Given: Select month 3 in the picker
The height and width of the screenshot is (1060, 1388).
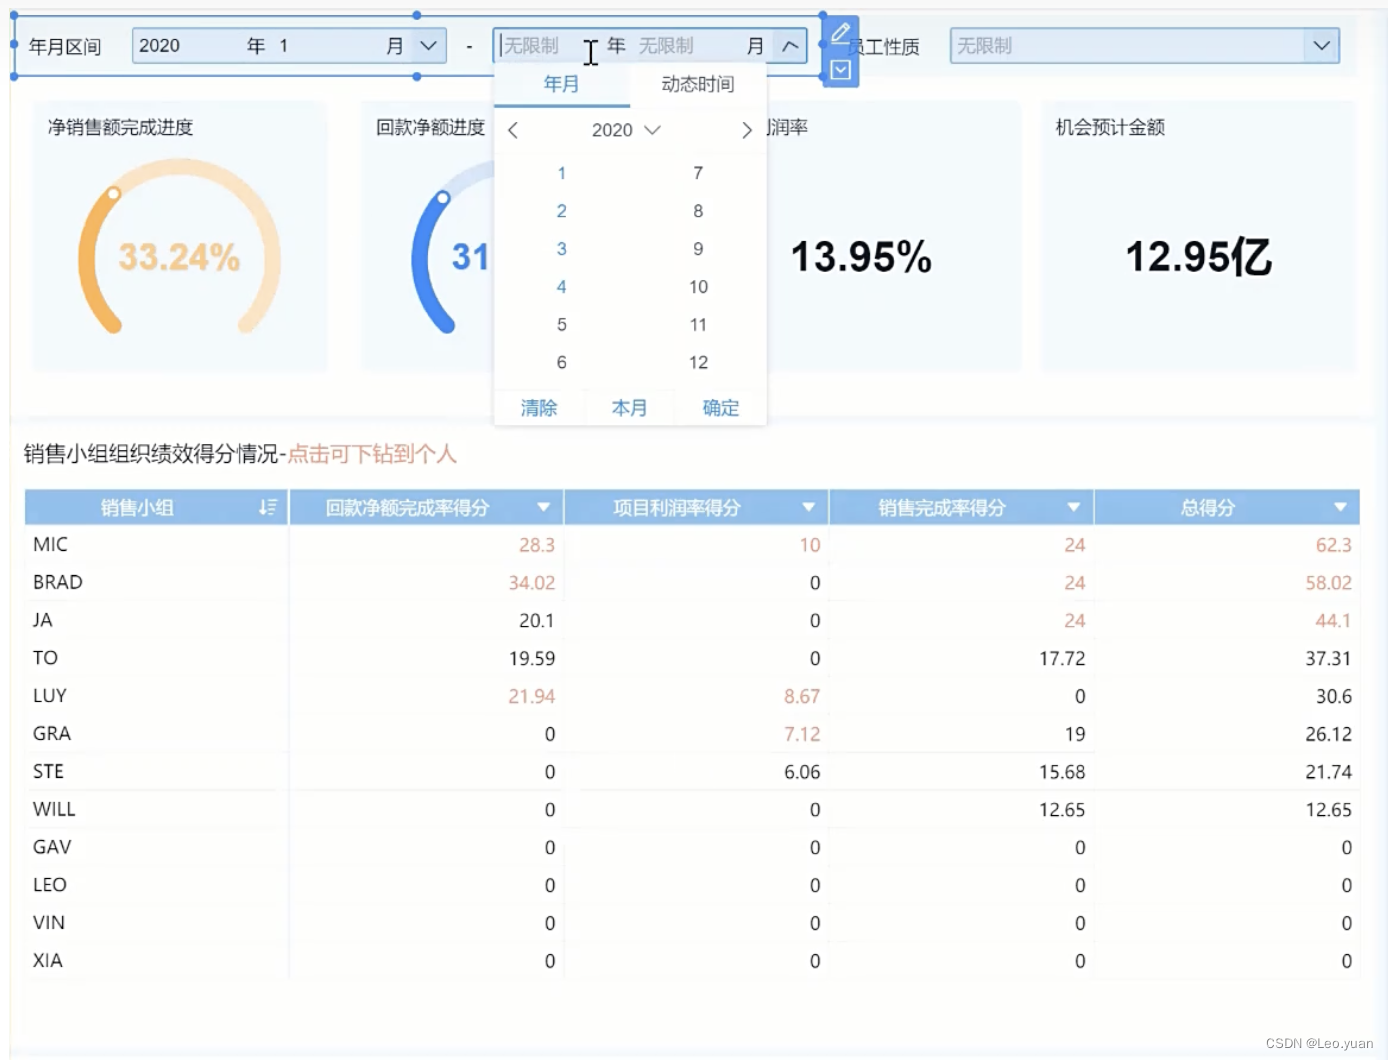Looking at the screenshot, I should click(x=562, y=249).
